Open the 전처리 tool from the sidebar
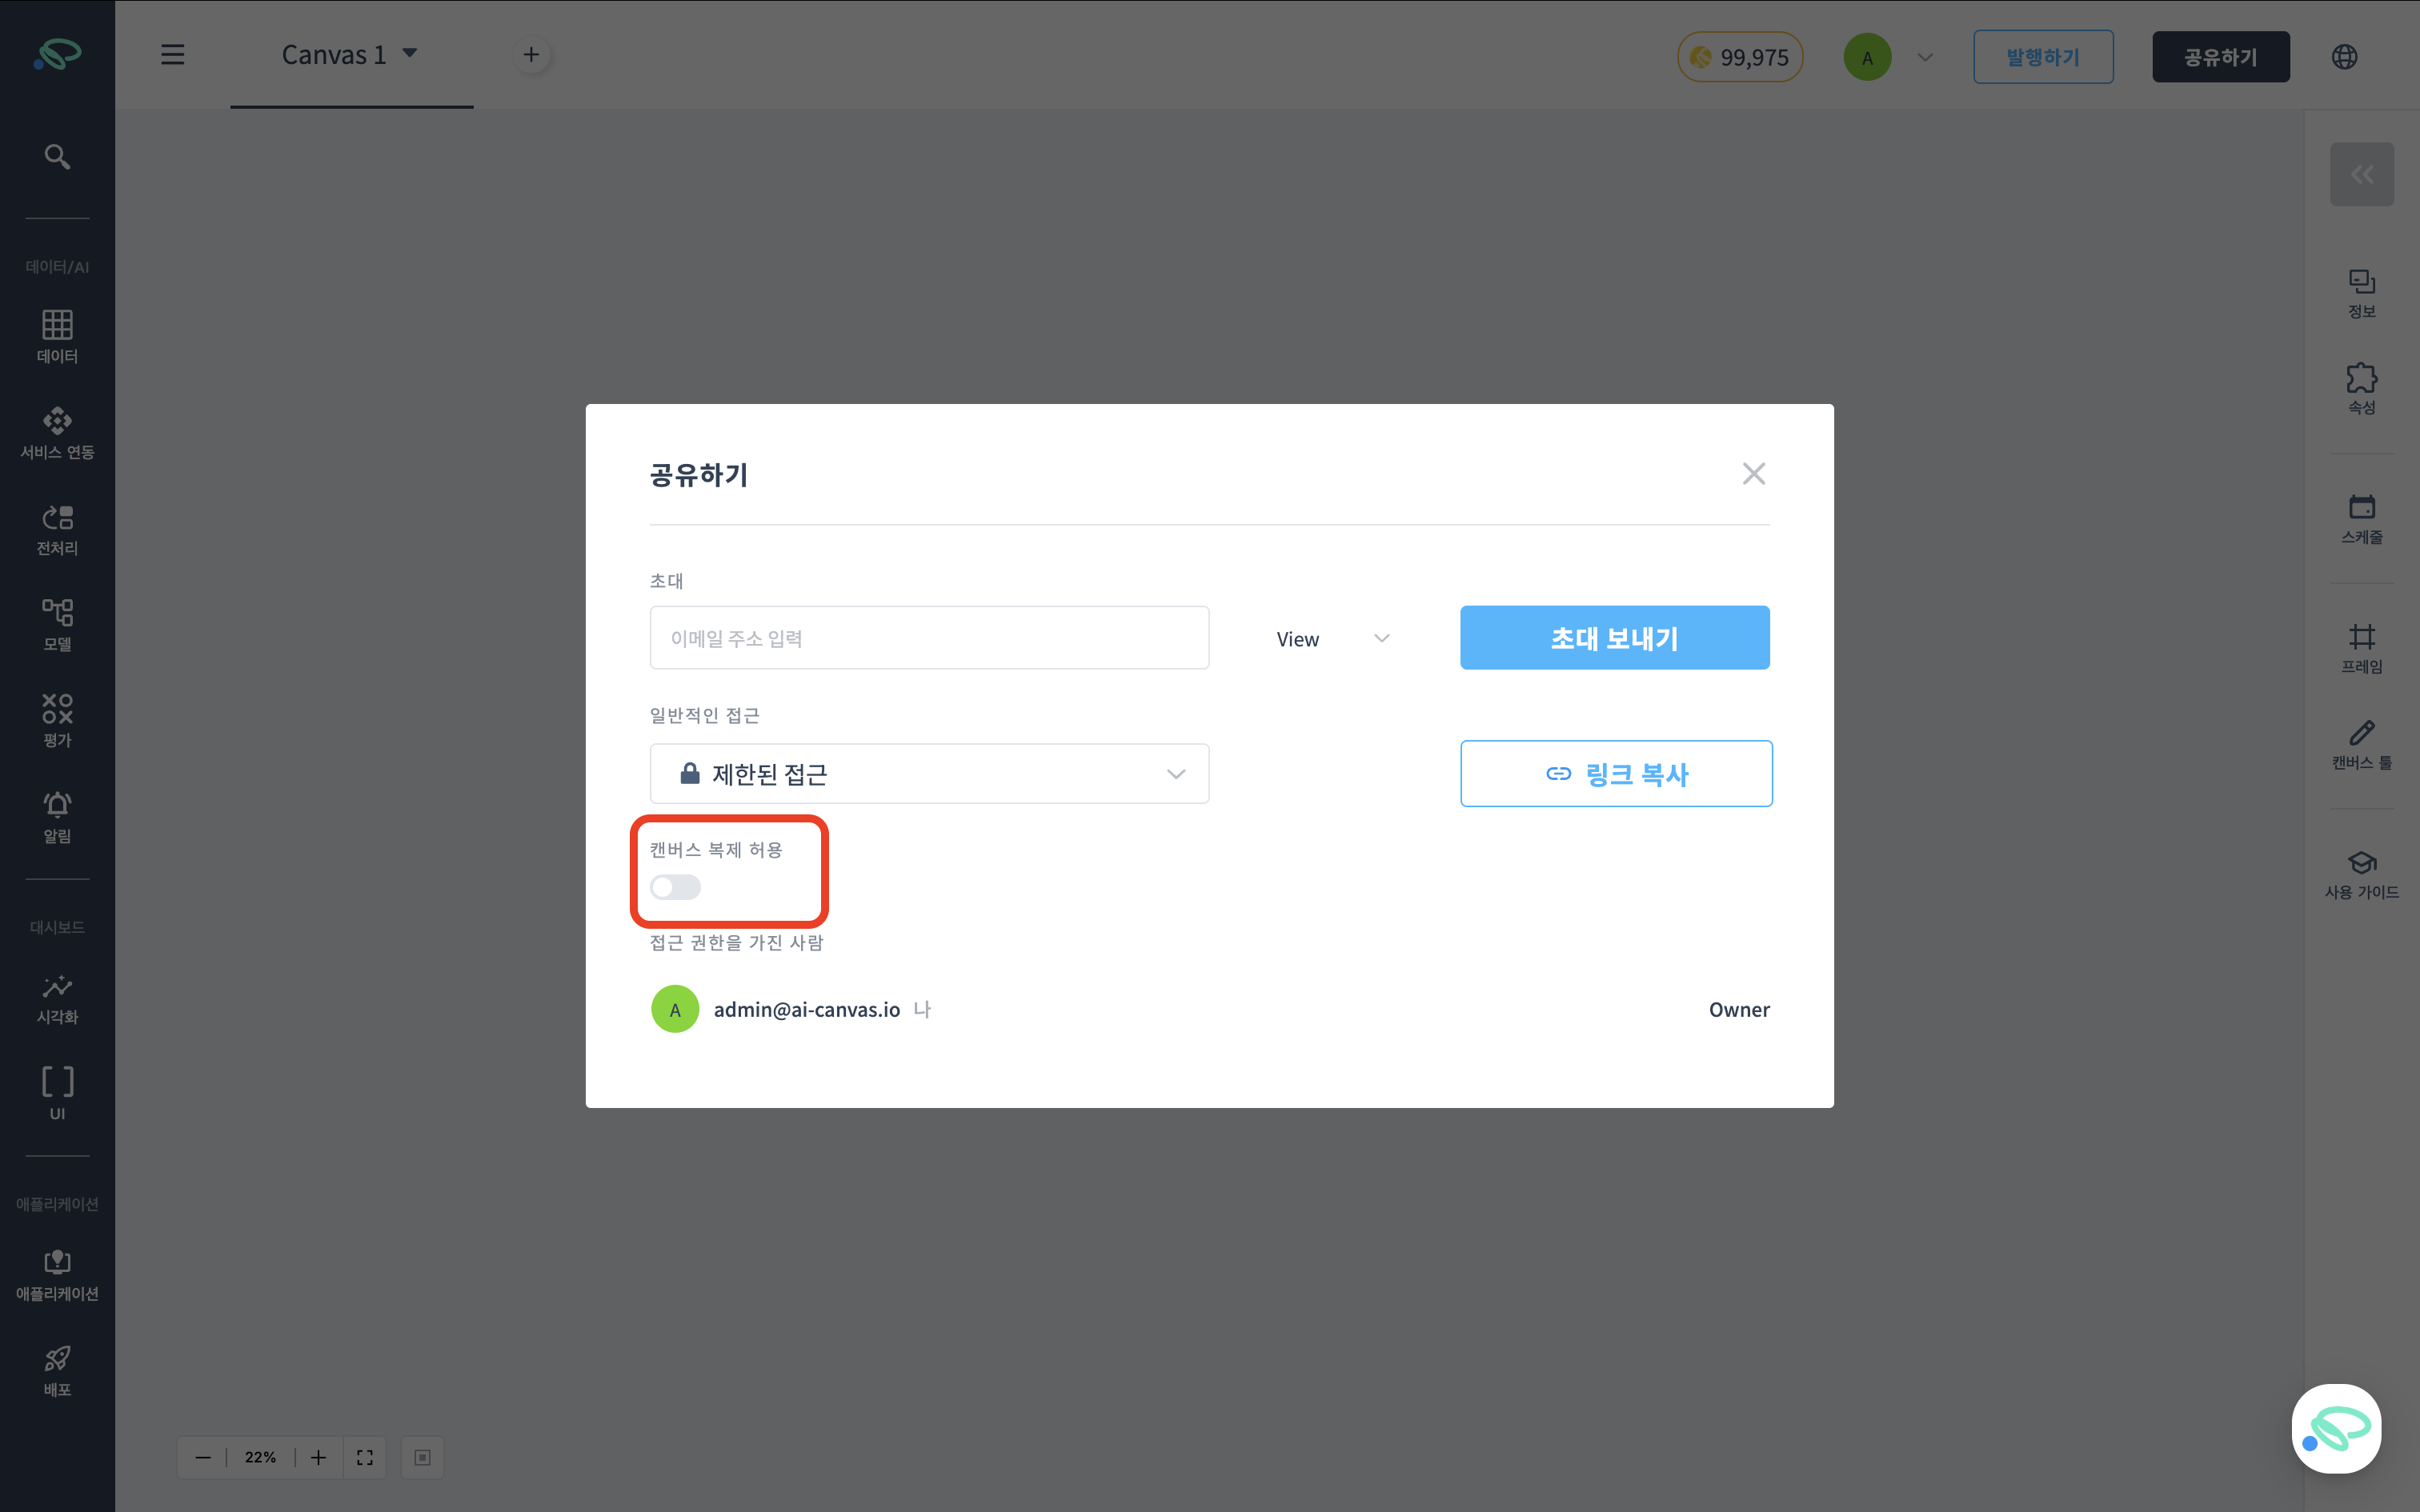Screen dimensions: 2420x1512 point(57,525)
